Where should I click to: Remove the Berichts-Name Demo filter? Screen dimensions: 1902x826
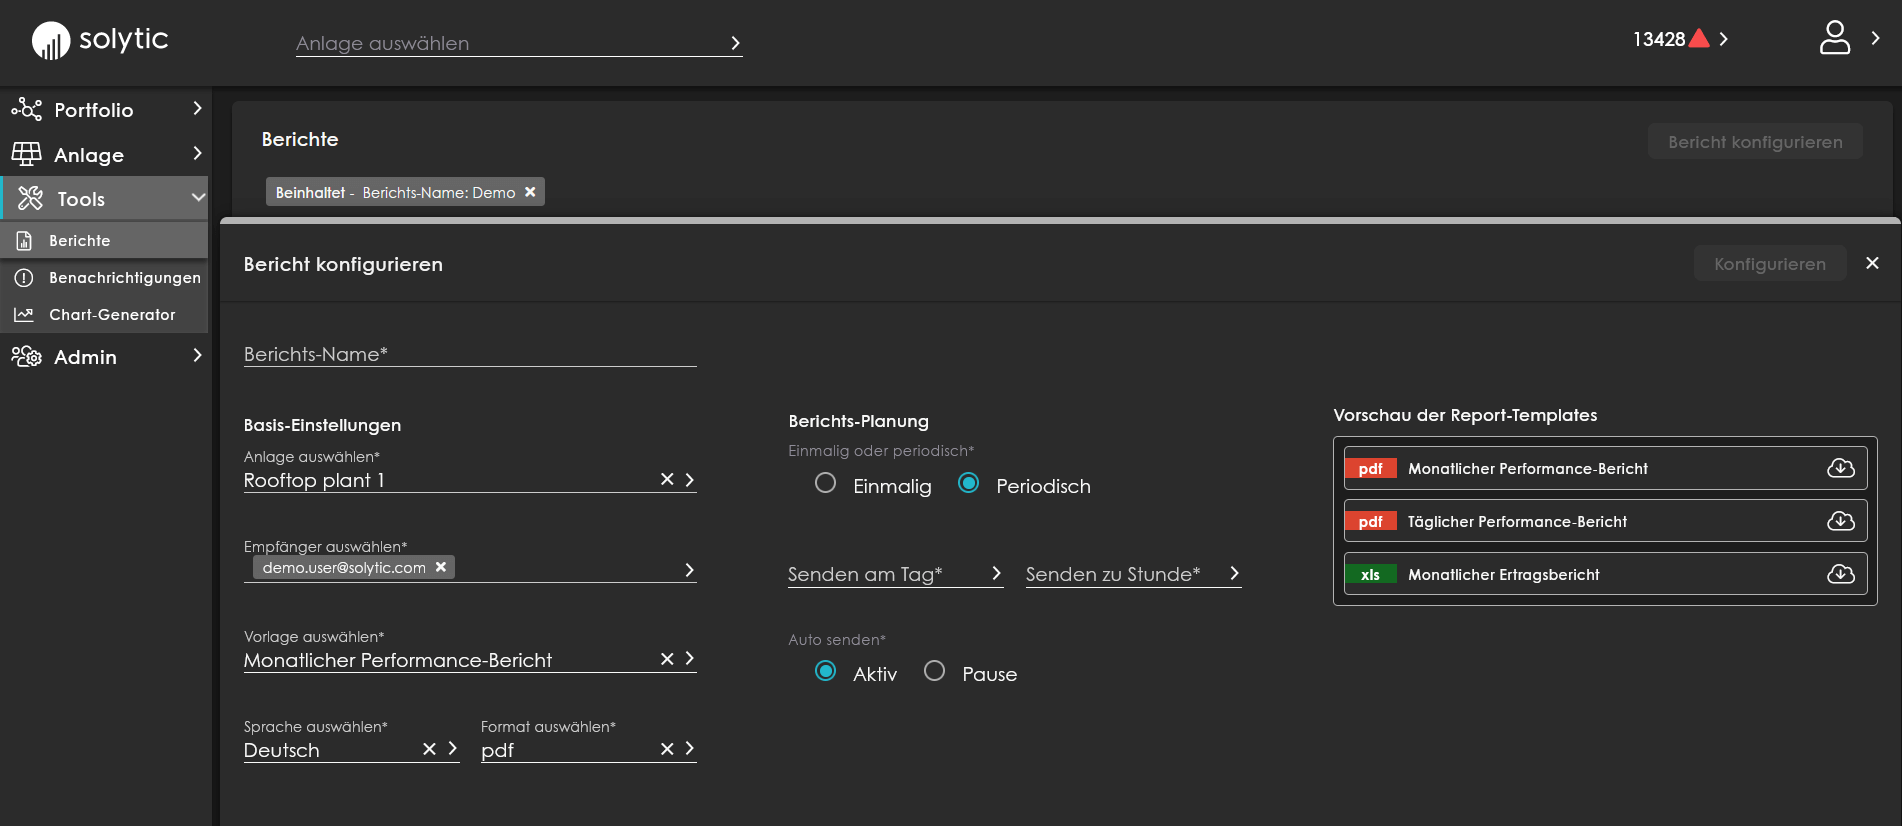[530, 192]
